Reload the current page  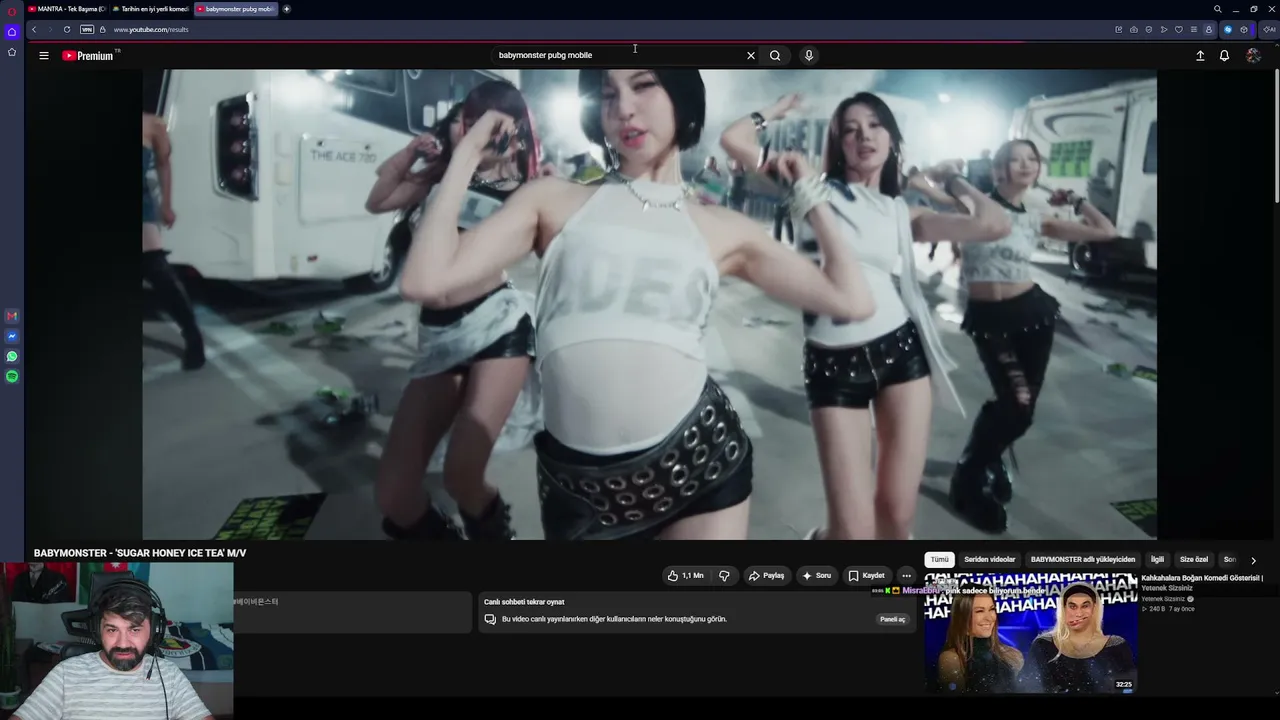(67, 30)
